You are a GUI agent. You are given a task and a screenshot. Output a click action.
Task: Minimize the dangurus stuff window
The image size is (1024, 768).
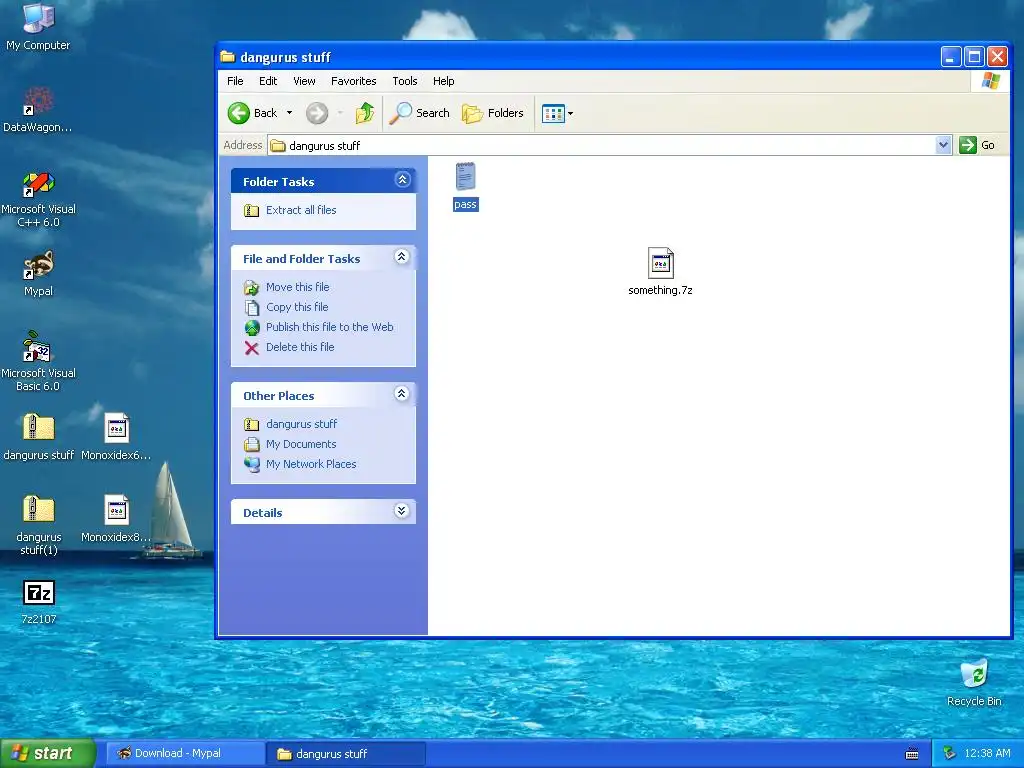point(950,57)
